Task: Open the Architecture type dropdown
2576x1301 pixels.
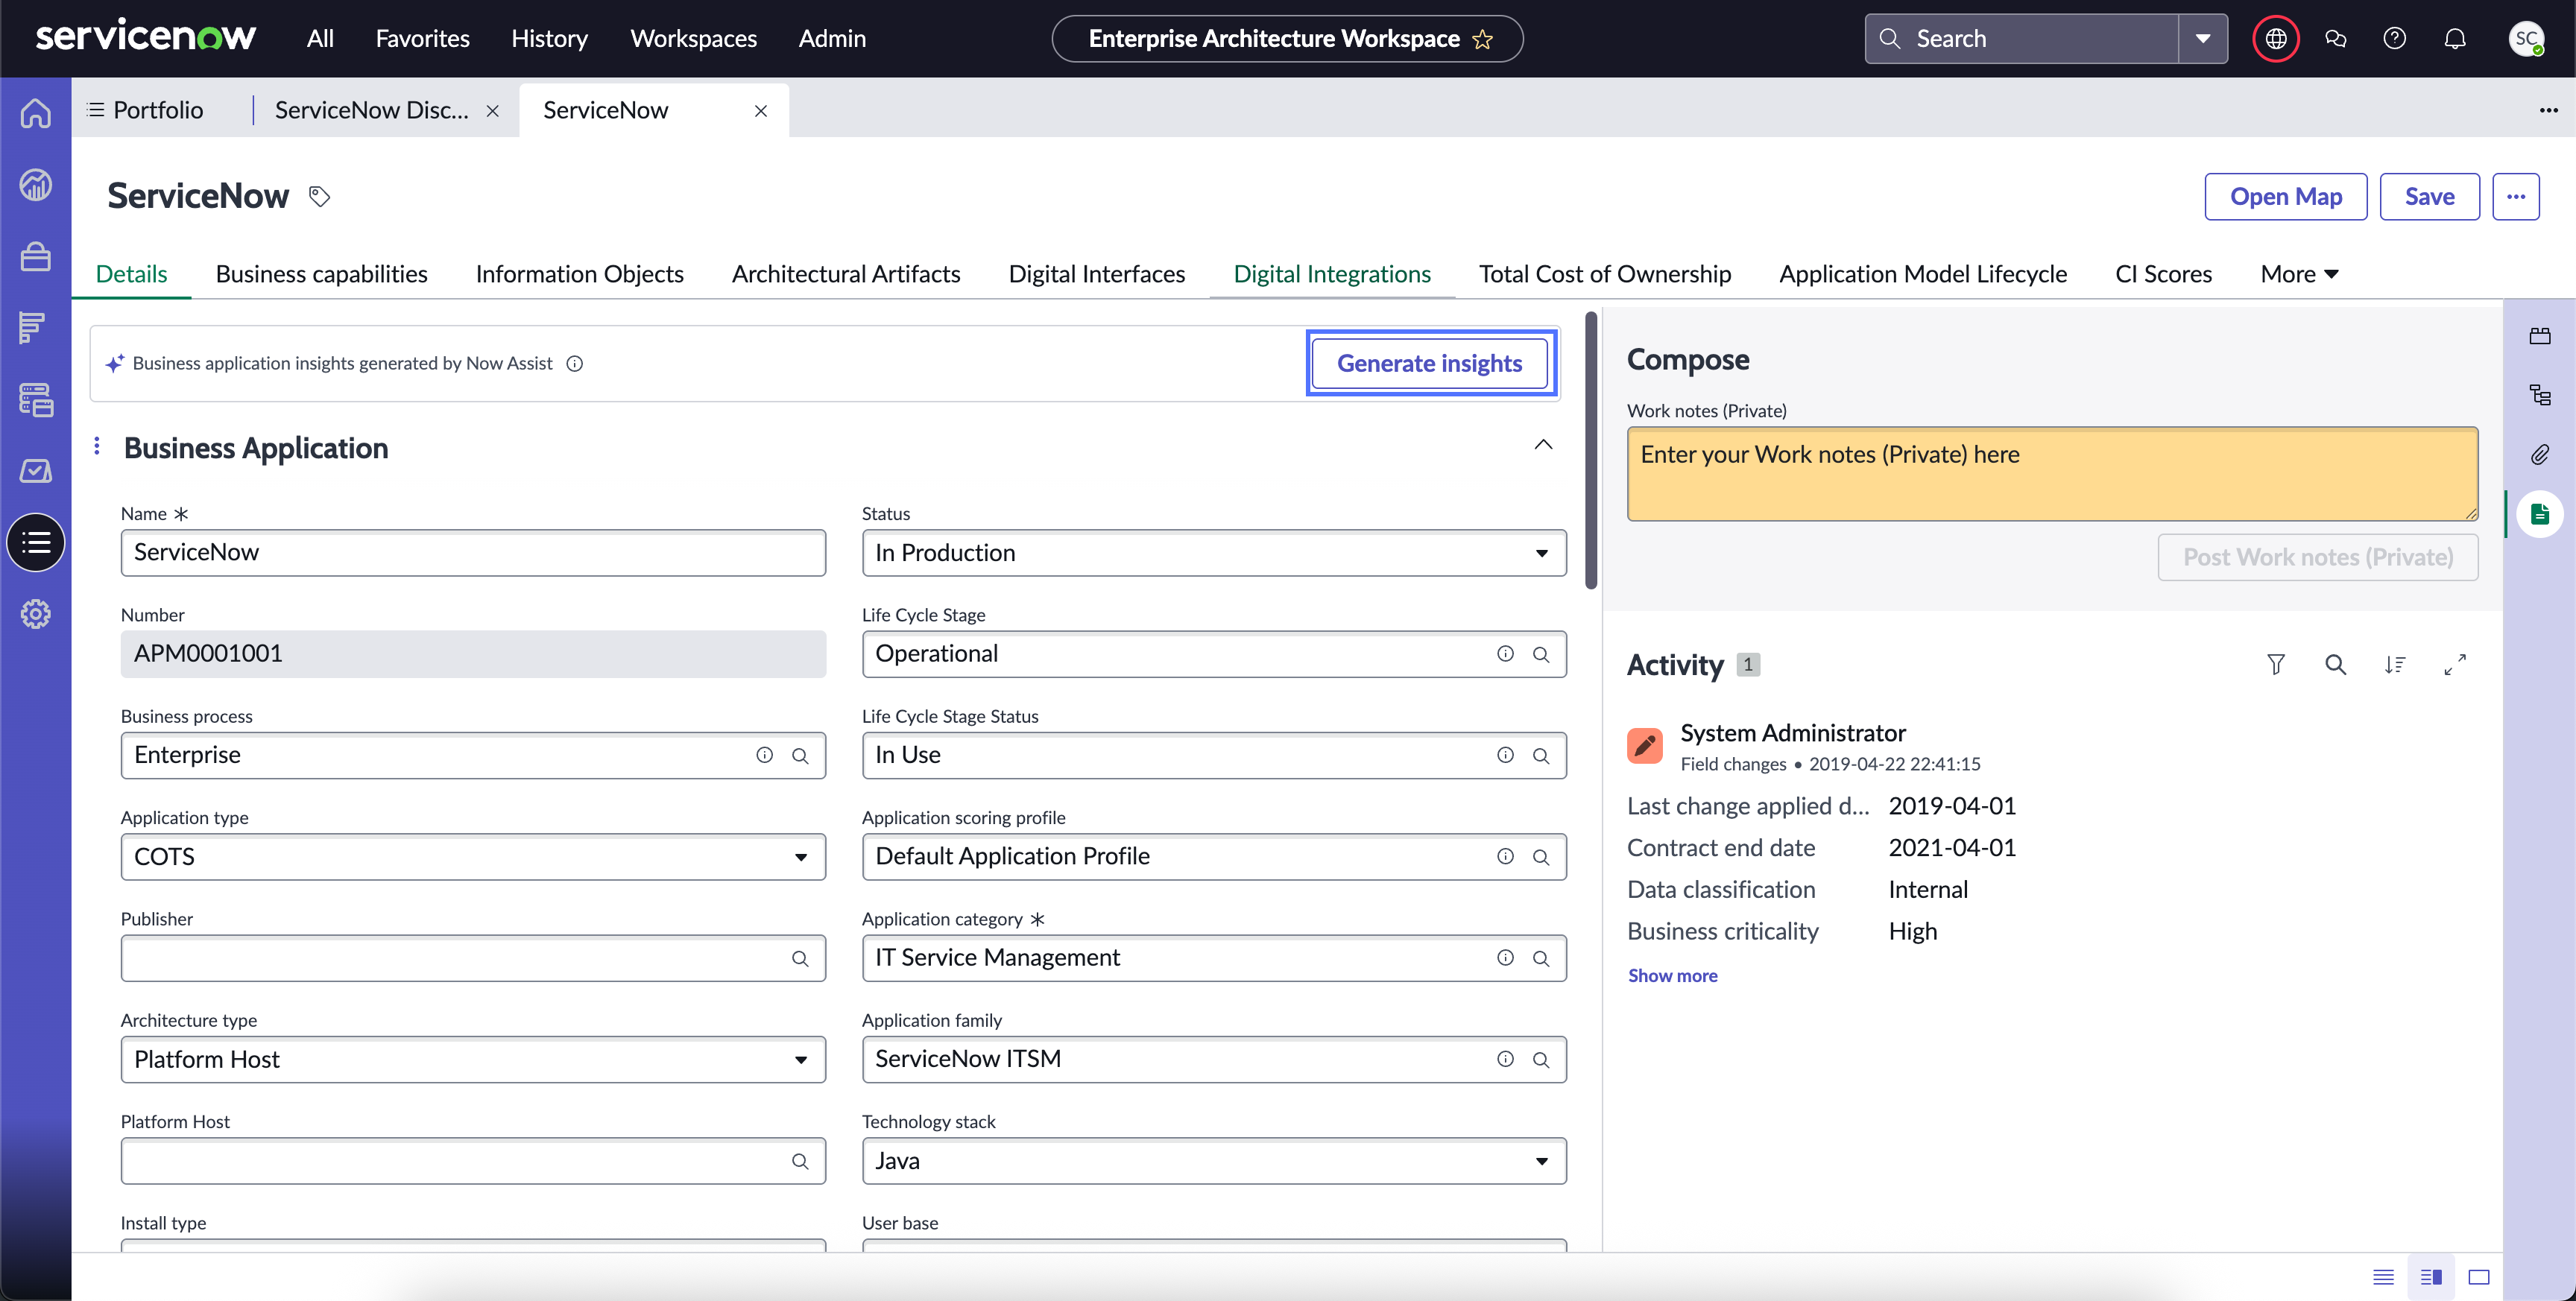Action: pos(473,1060)
